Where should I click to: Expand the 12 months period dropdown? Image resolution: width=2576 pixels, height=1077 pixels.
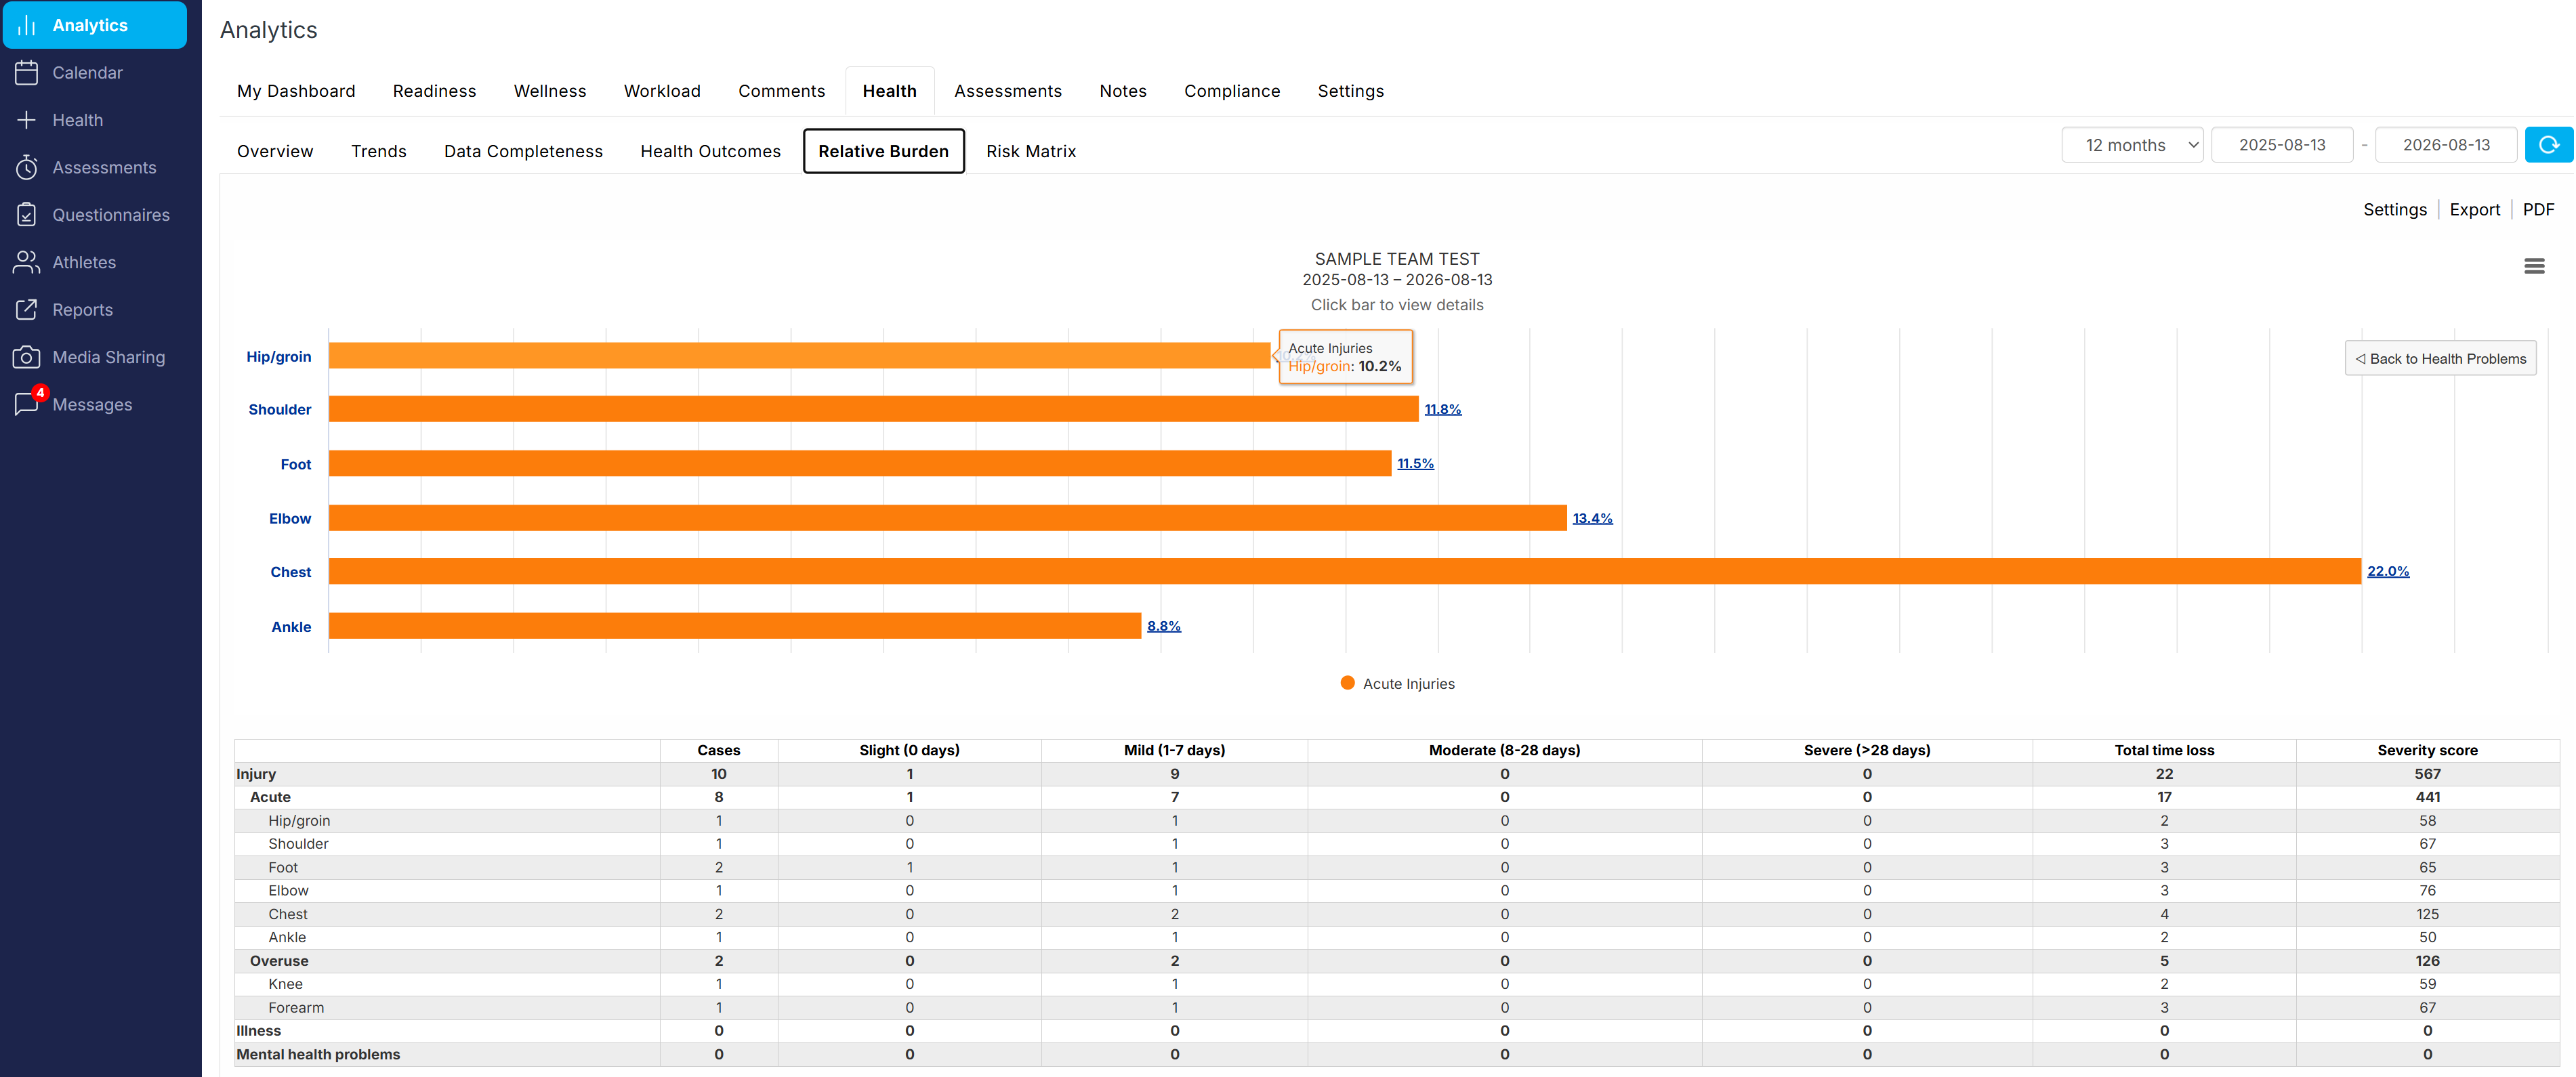coord(2132,145)
